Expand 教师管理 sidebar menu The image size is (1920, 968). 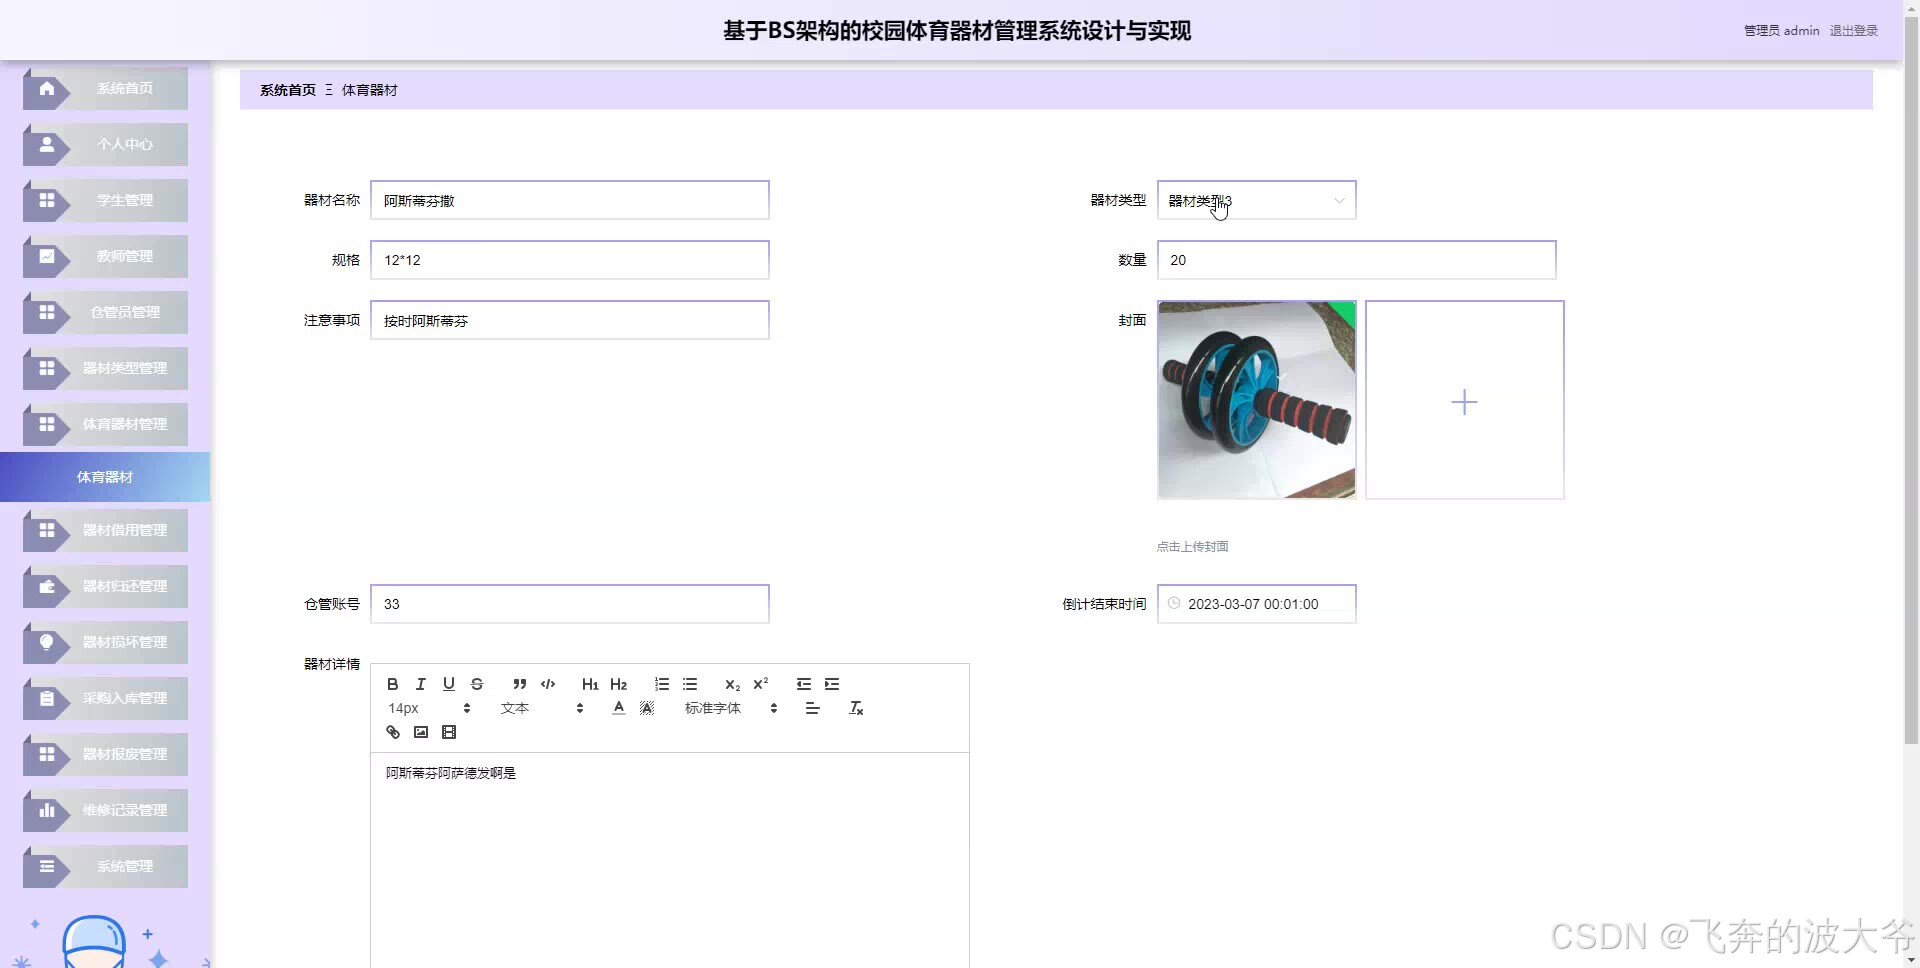point(105,256)
